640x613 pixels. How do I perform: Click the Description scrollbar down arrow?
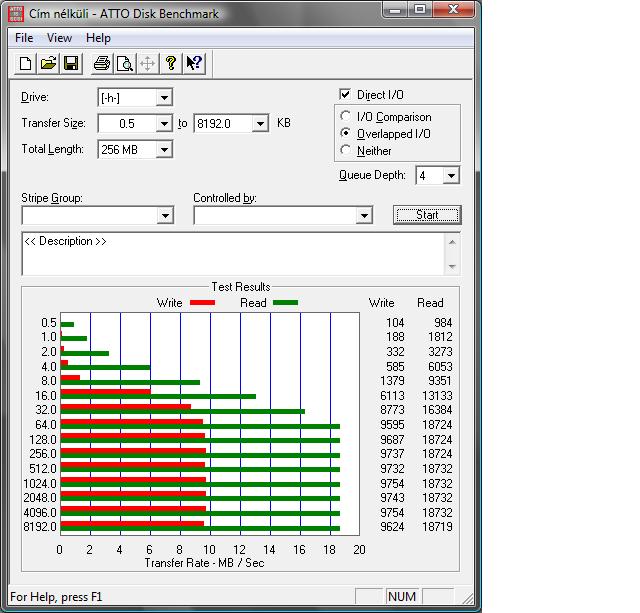452,267
